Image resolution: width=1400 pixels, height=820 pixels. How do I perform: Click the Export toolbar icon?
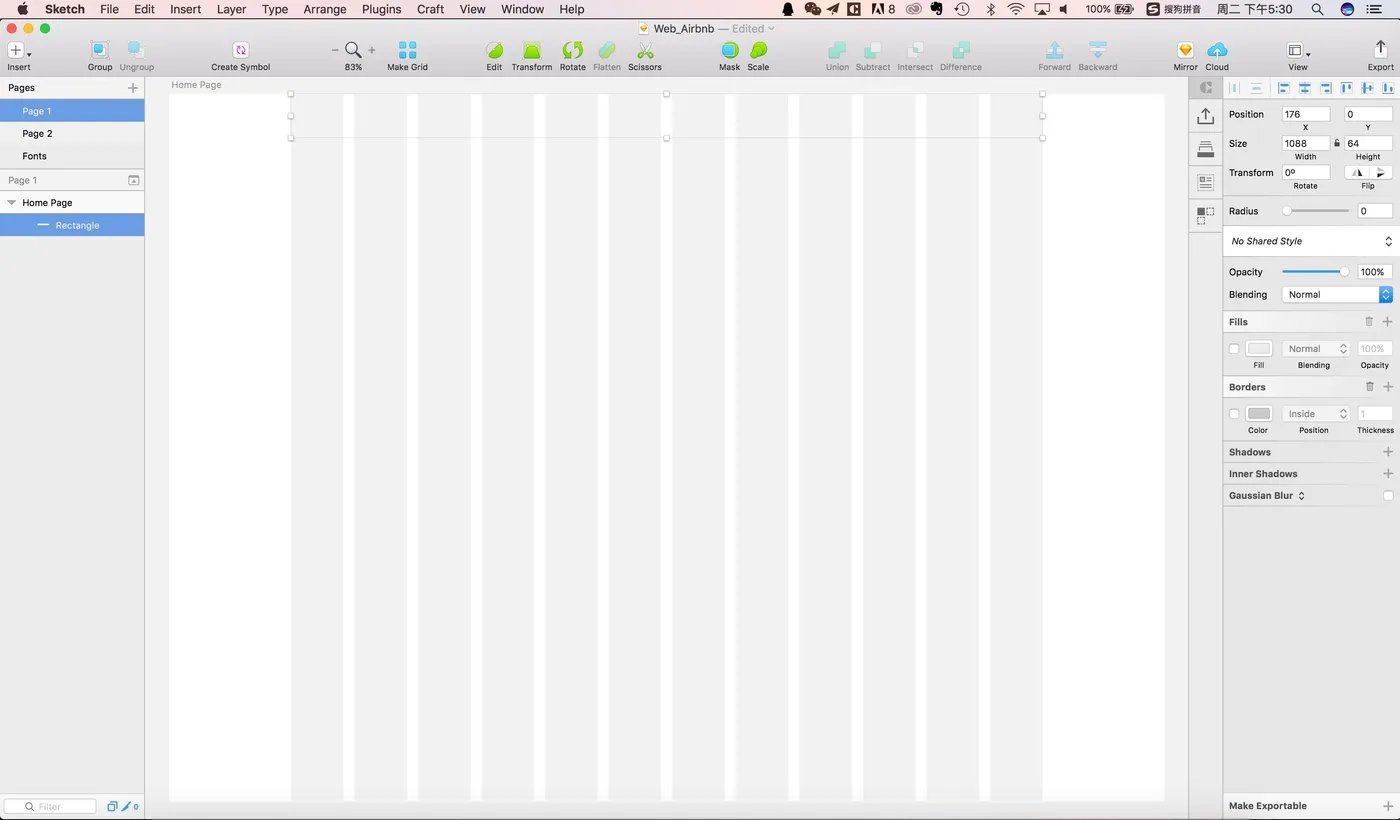coord(1381,50)
